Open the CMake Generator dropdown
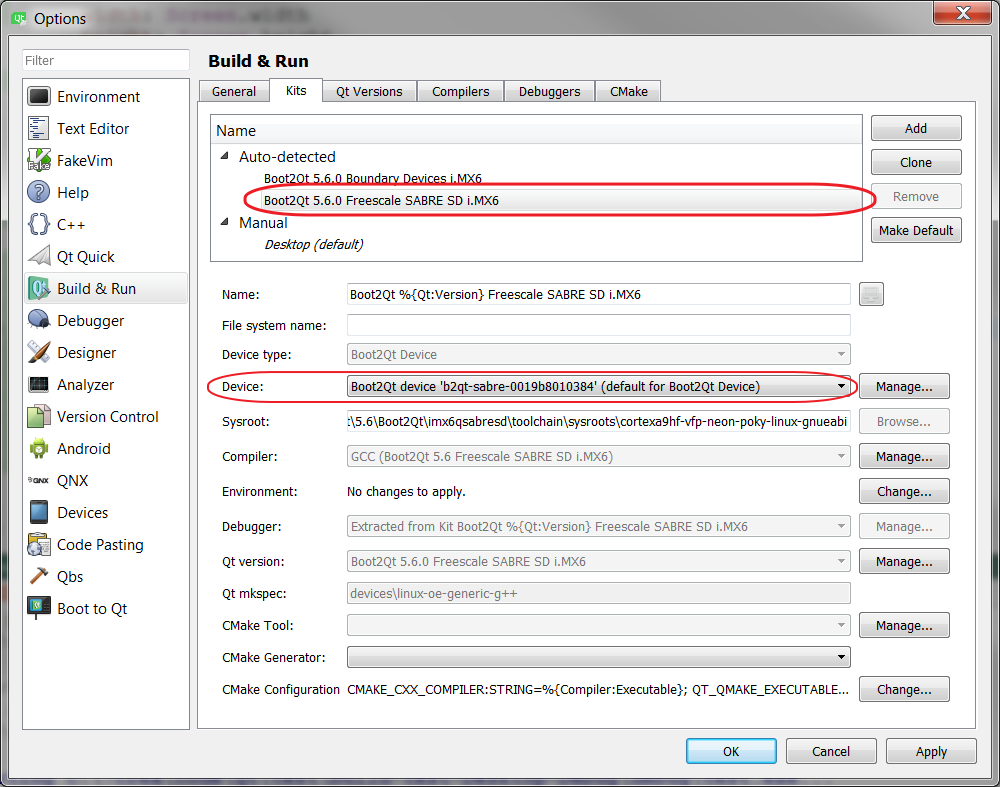 [599, 657]
